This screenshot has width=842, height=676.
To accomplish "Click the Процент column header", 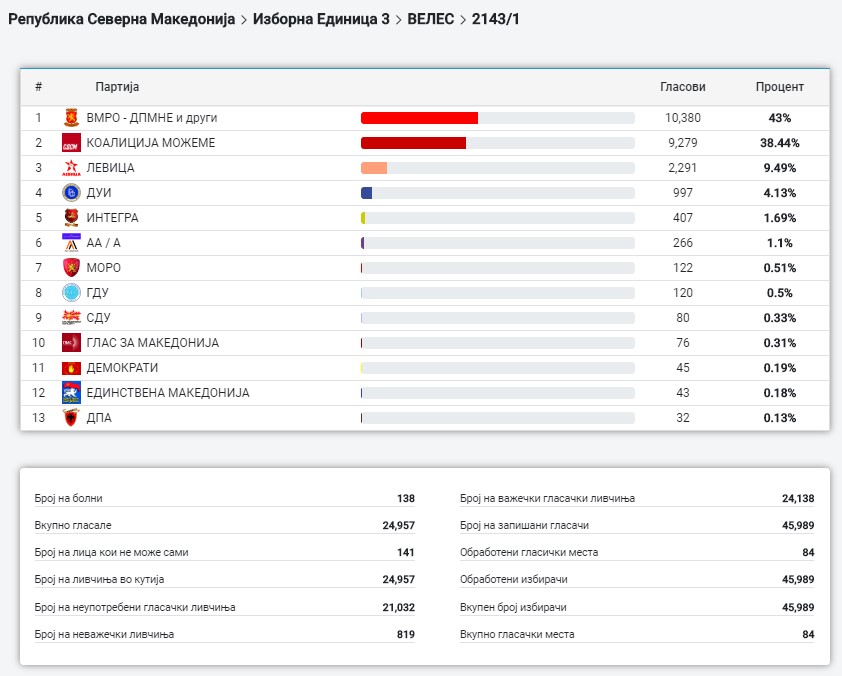I will 779,87.
